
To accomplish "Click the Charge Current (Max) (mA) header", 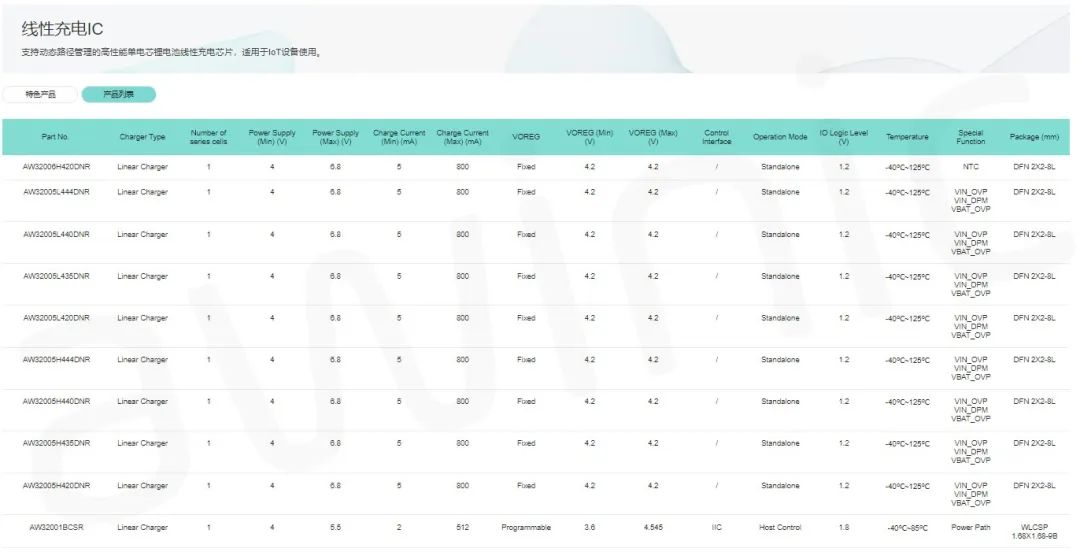I will [x=463, y=137].
